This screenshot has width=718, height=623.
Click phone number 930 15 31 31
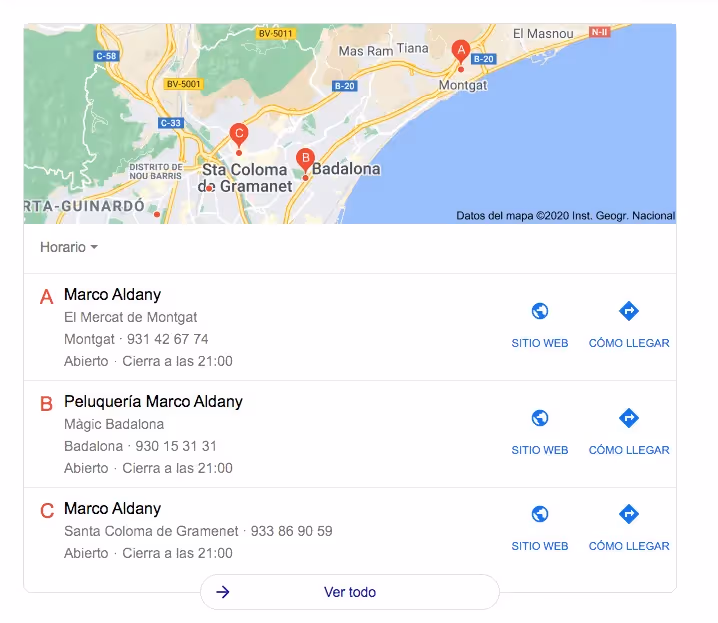[x=176, y=446]
